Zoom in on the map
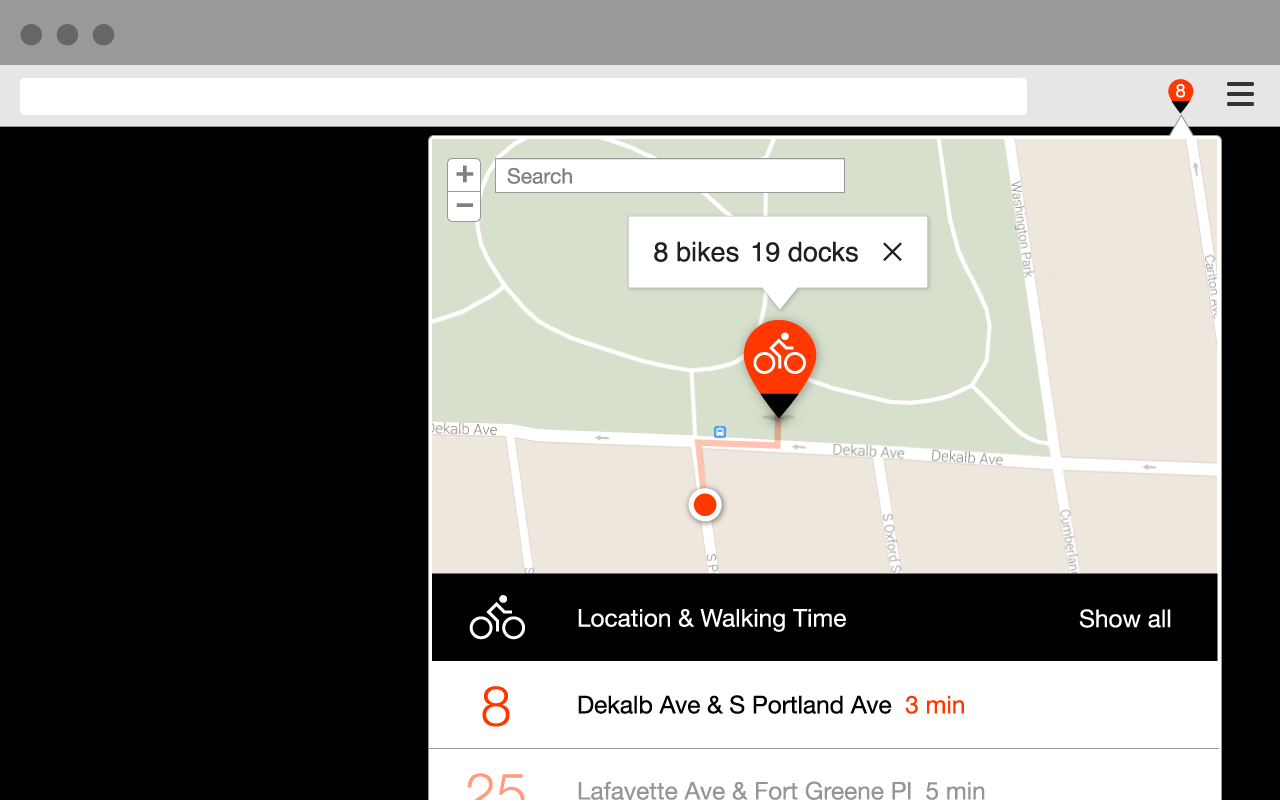 (x=464, y=175)
